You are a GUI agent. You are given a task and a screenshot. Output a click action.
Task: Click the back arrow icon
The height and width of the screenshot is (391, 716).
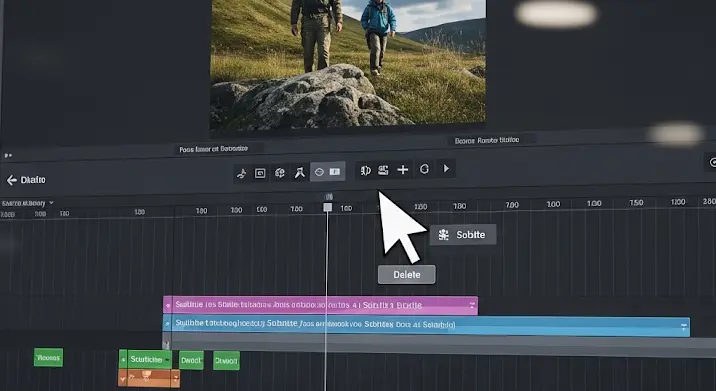(11, 180)
